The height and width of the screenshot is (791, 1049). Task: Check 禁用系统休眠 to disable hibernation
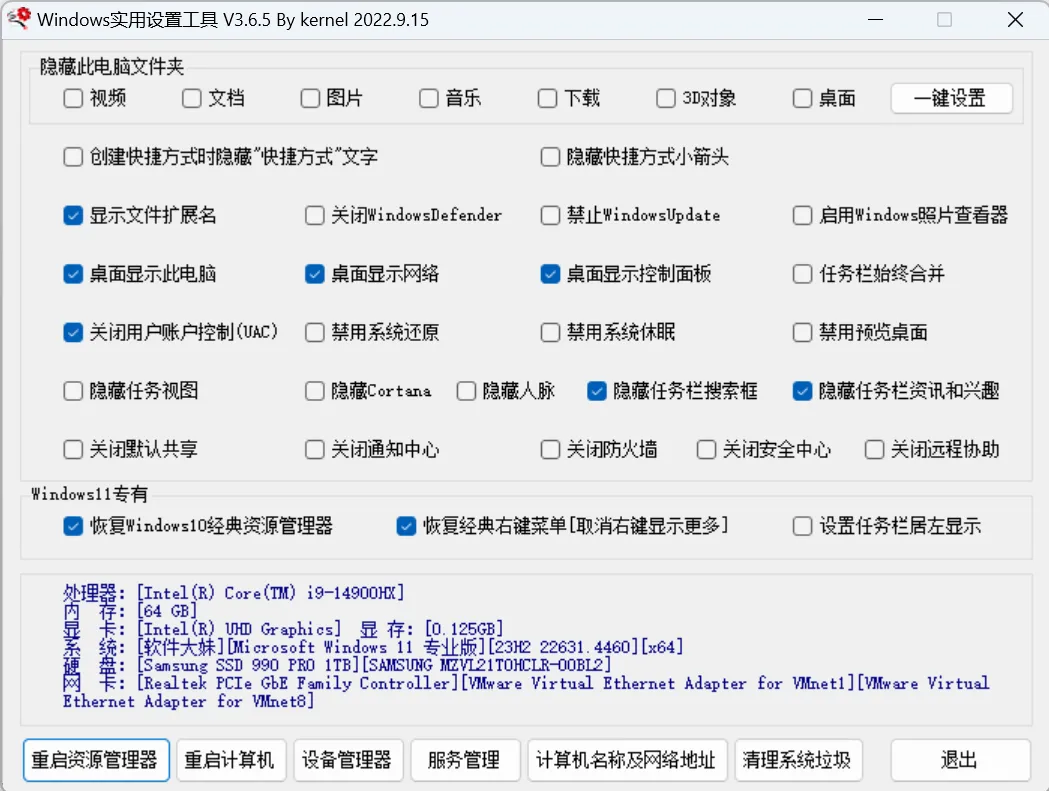point(550,332)
